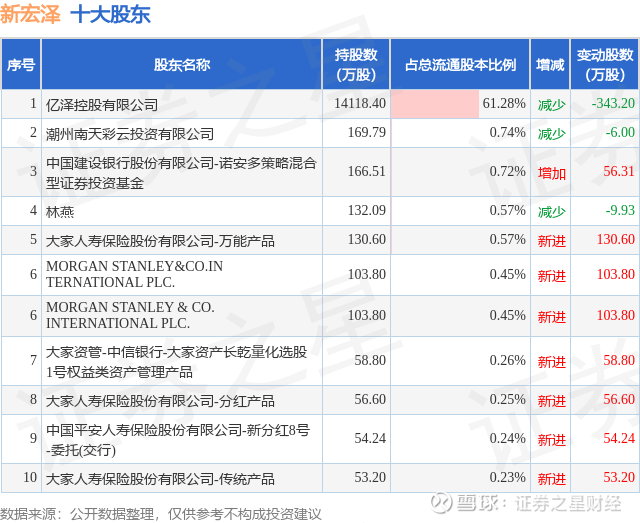Click the 占总流通股本比例 column header
This screenshot has height=523, width=640.
(x=460, y=65)
